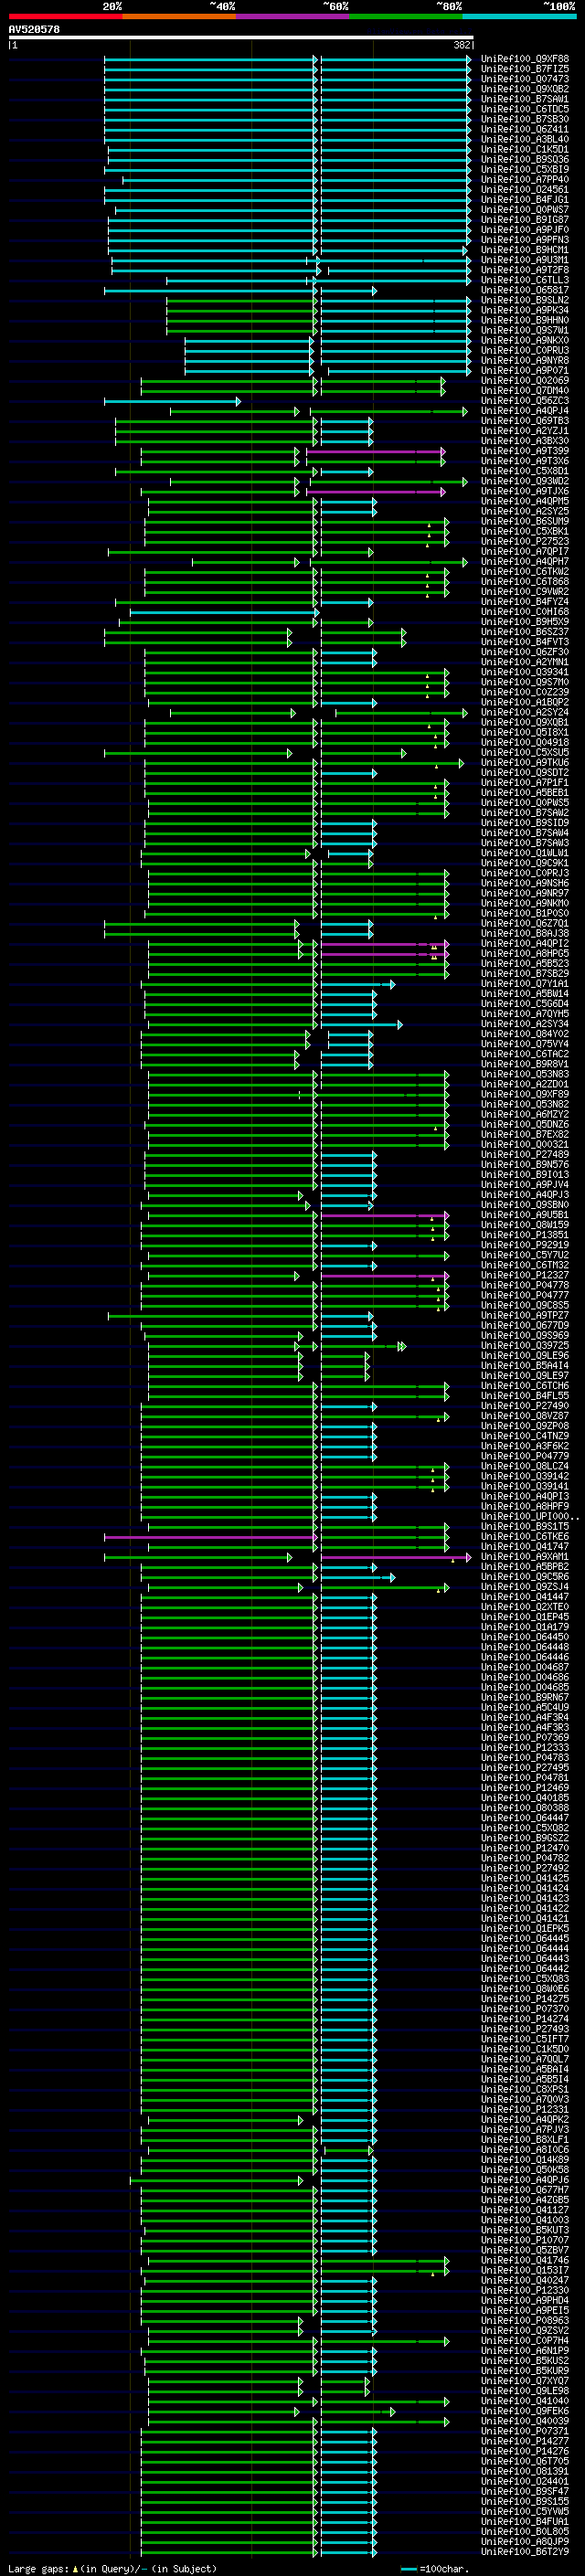Click the UniRef100_B0L805 label
This screenshot has width=585, height=2576.
click(x=525, y=2531)
